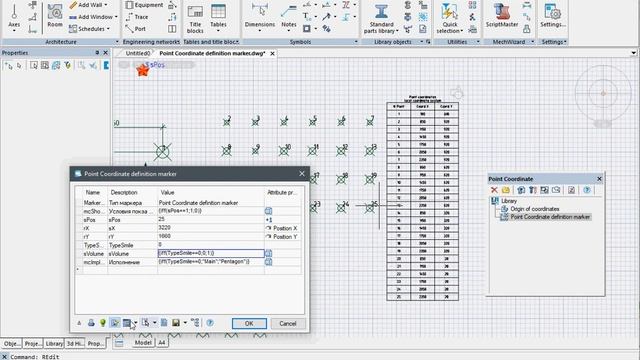This screenshot has height=360, width=640.
Task: Pin the Properties panel
Action: 97,52
